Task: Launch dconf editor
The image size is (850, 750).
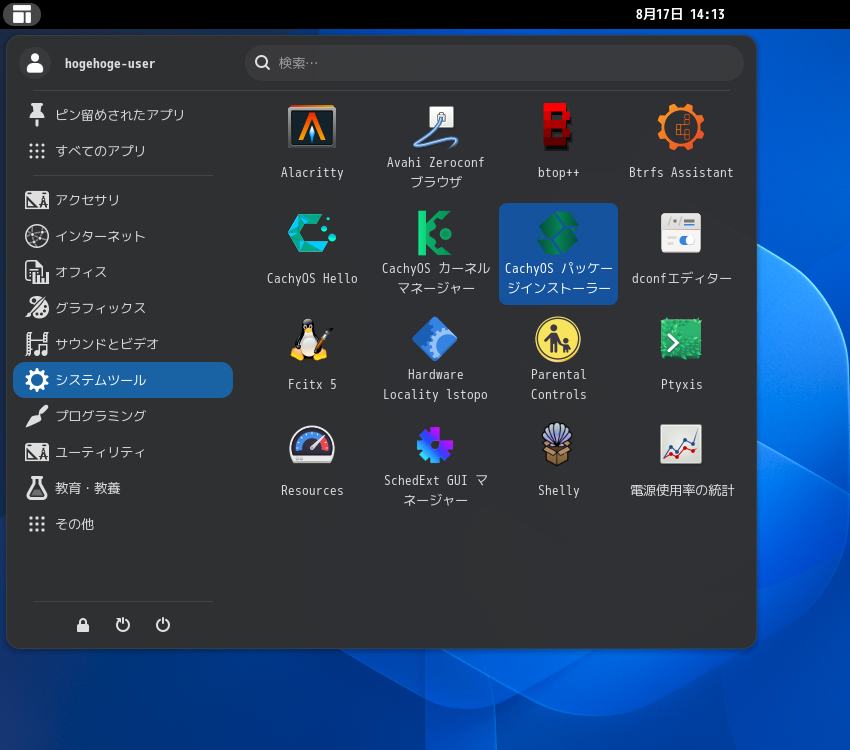Action: click(681, 249)
